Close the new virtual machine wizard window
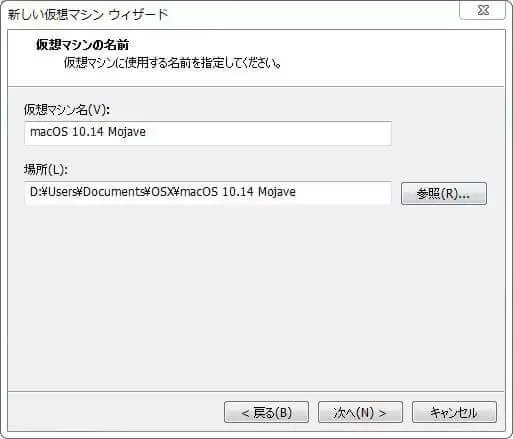 [x=482, y=10]
